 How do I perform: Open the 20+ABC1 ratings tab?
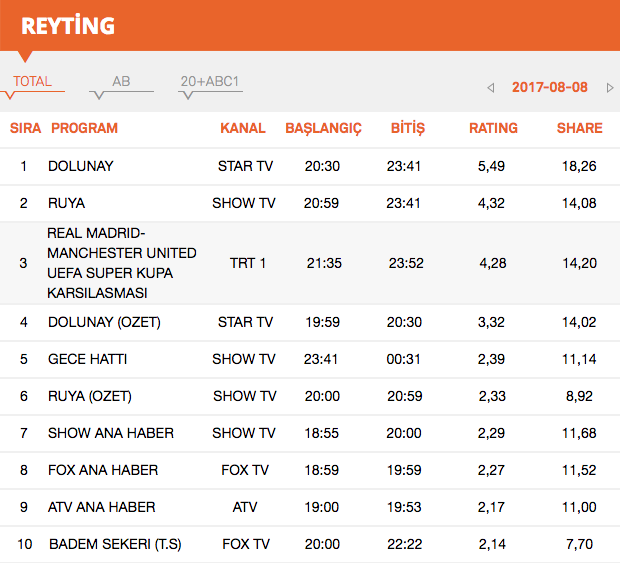210,82
